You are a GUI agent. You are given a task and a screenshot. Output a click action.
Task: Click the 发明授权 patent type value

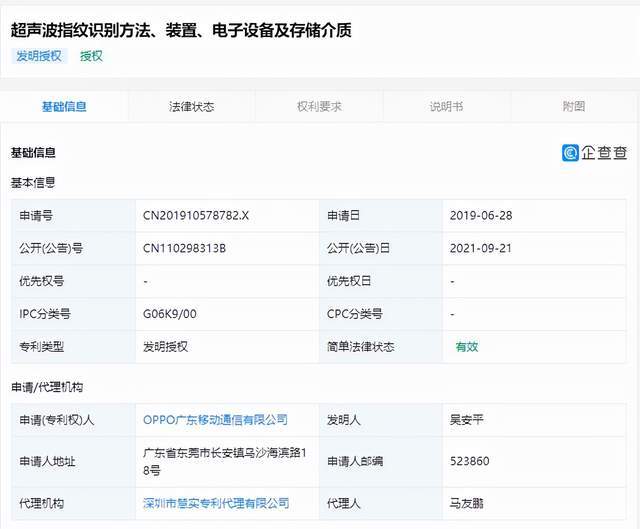tap(165, 347)
